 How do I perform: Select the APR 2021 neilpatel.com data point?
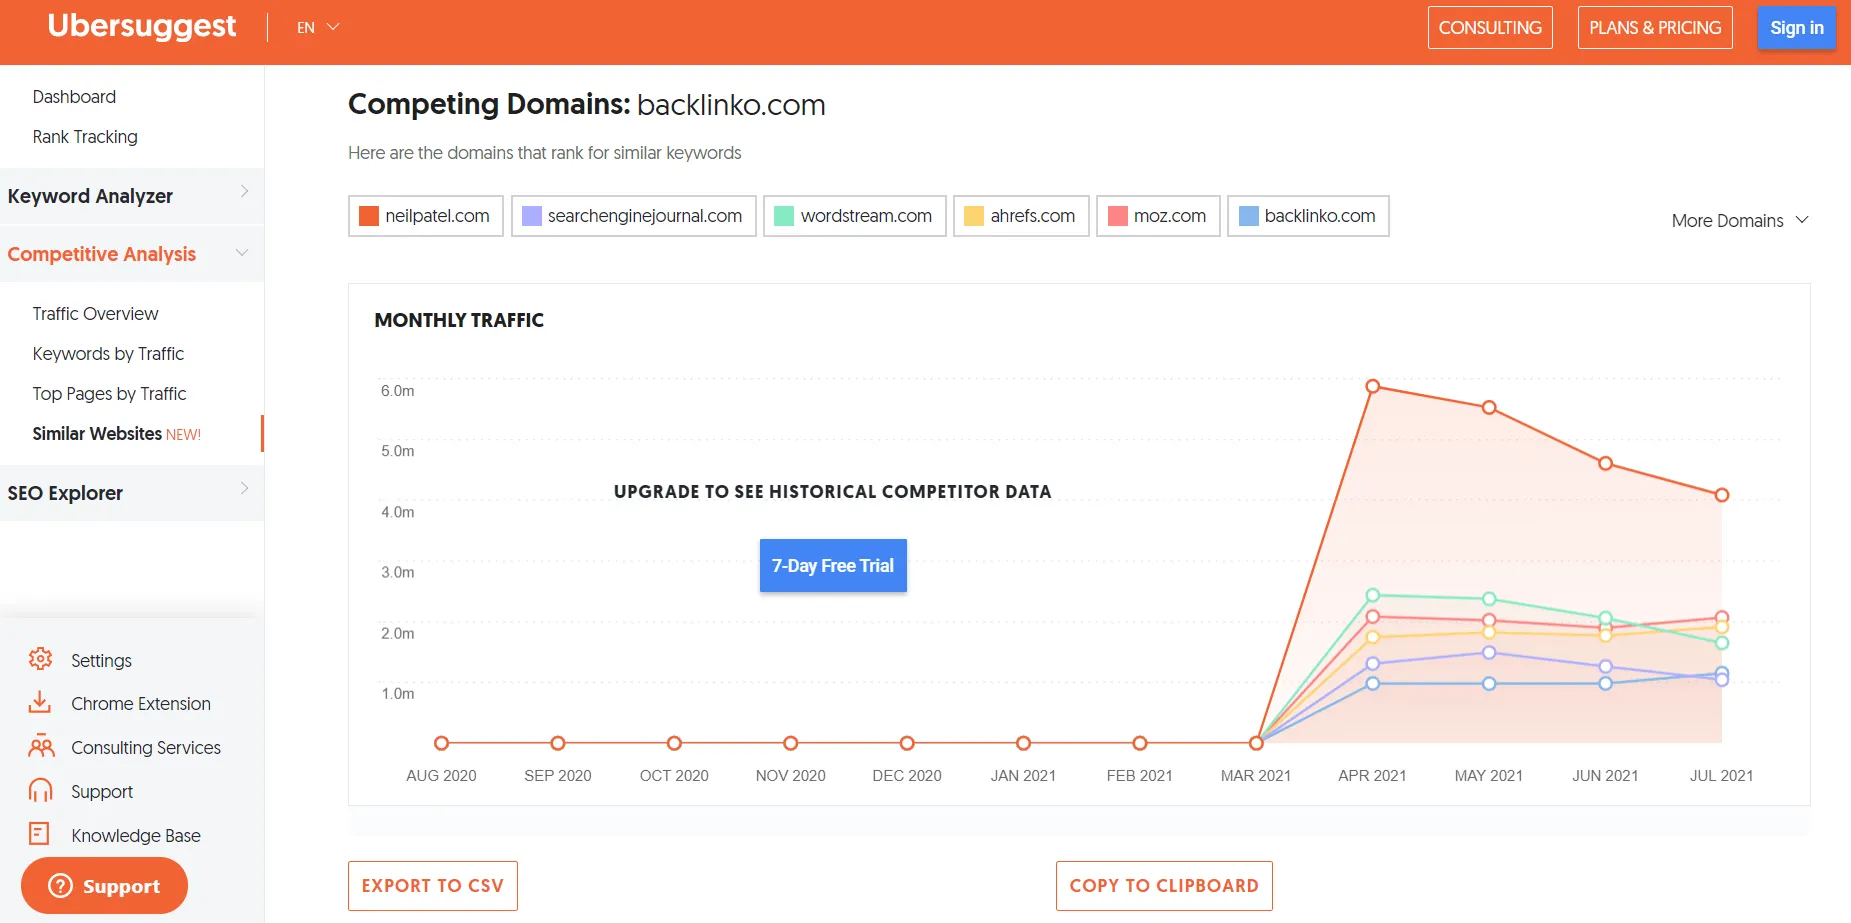tap(1373, 386)
